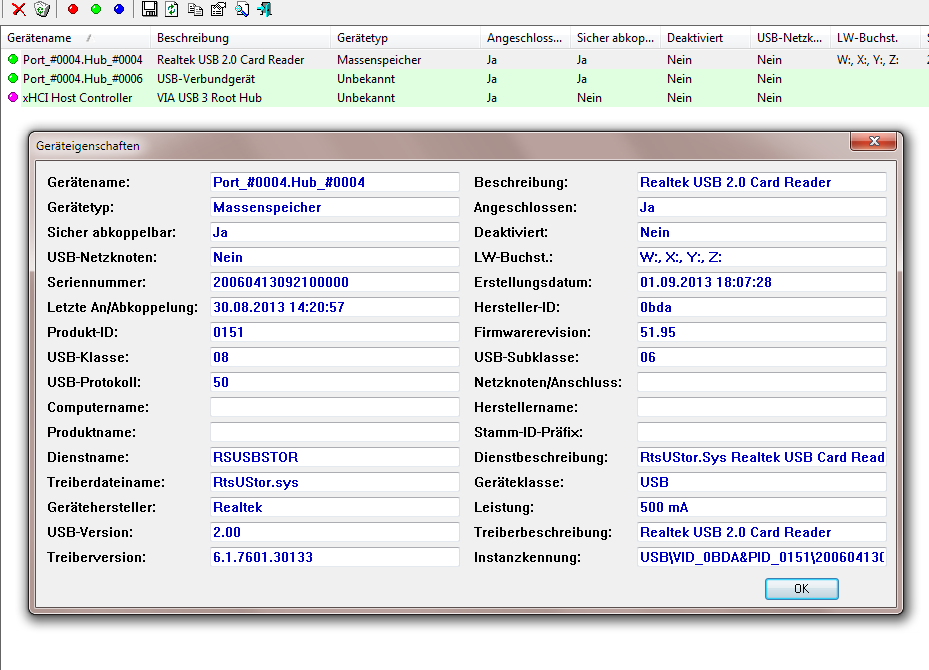Viewport: 929px width, 670px height.
Task: Click green status dot of Port_#0004.Hub_#0004 row
Action: pyautogui.click(x=12, y=59)
